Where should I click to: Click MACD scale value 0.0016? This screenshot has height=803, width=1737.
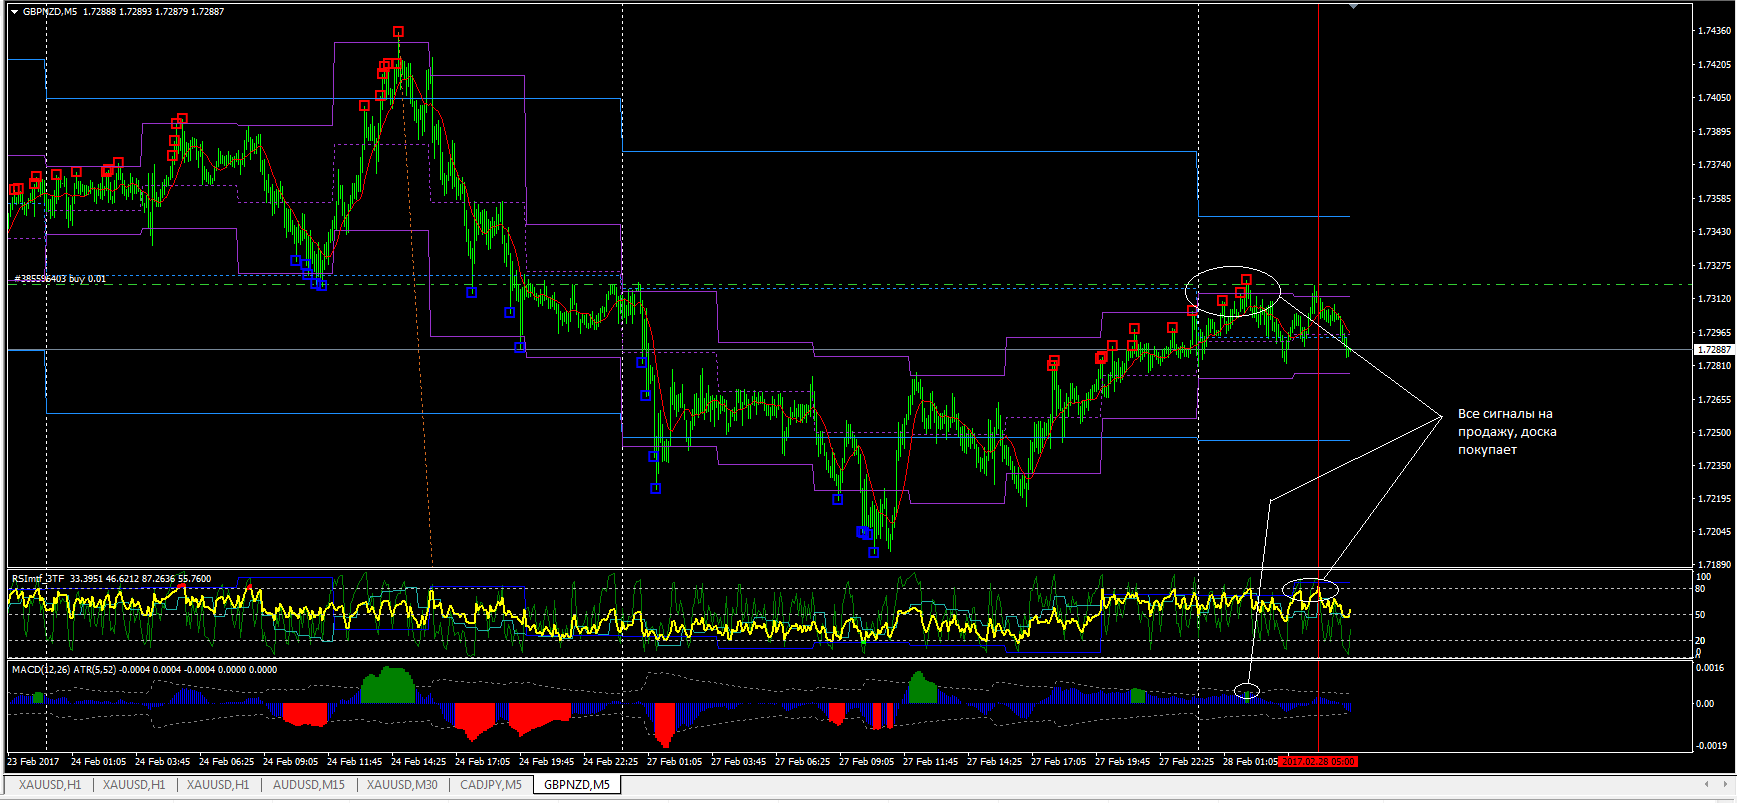tap(1711, 667)
